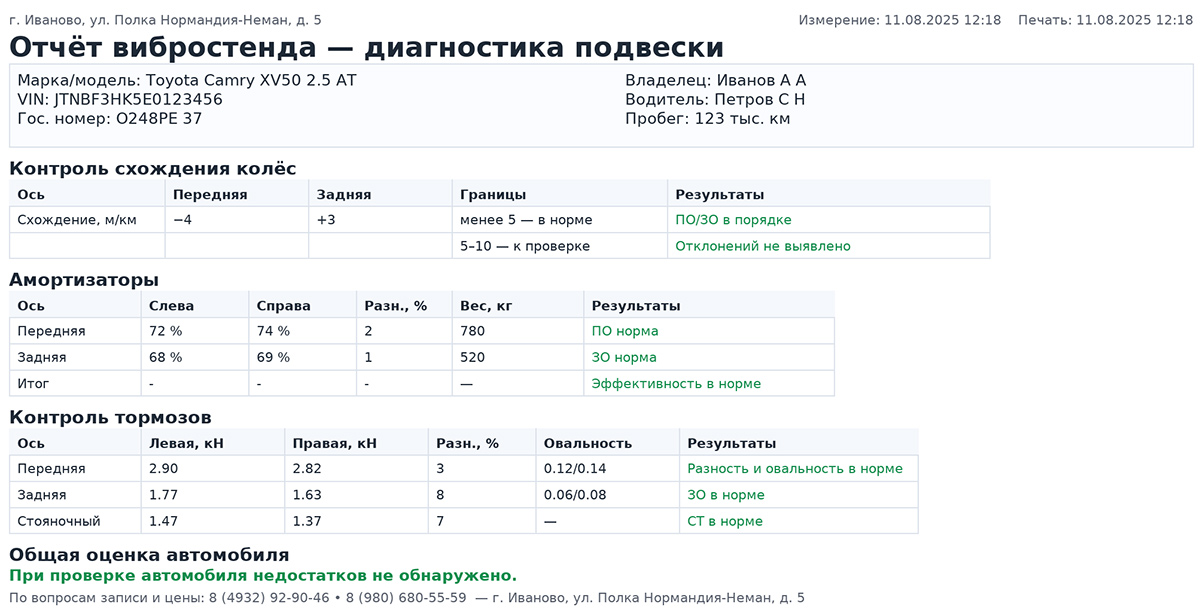This screenshot has width=1200, height=616.
Task: Click the 'Итог' row label
Action: point(34,383)
